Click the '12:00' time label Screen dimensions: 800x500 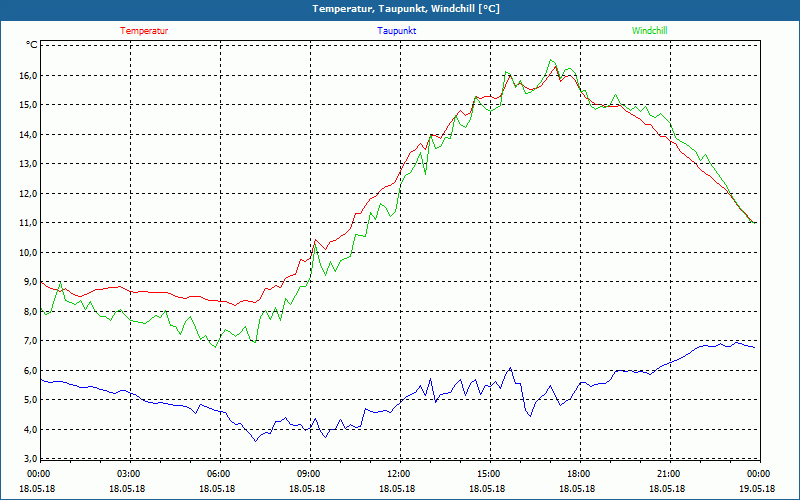398,474
